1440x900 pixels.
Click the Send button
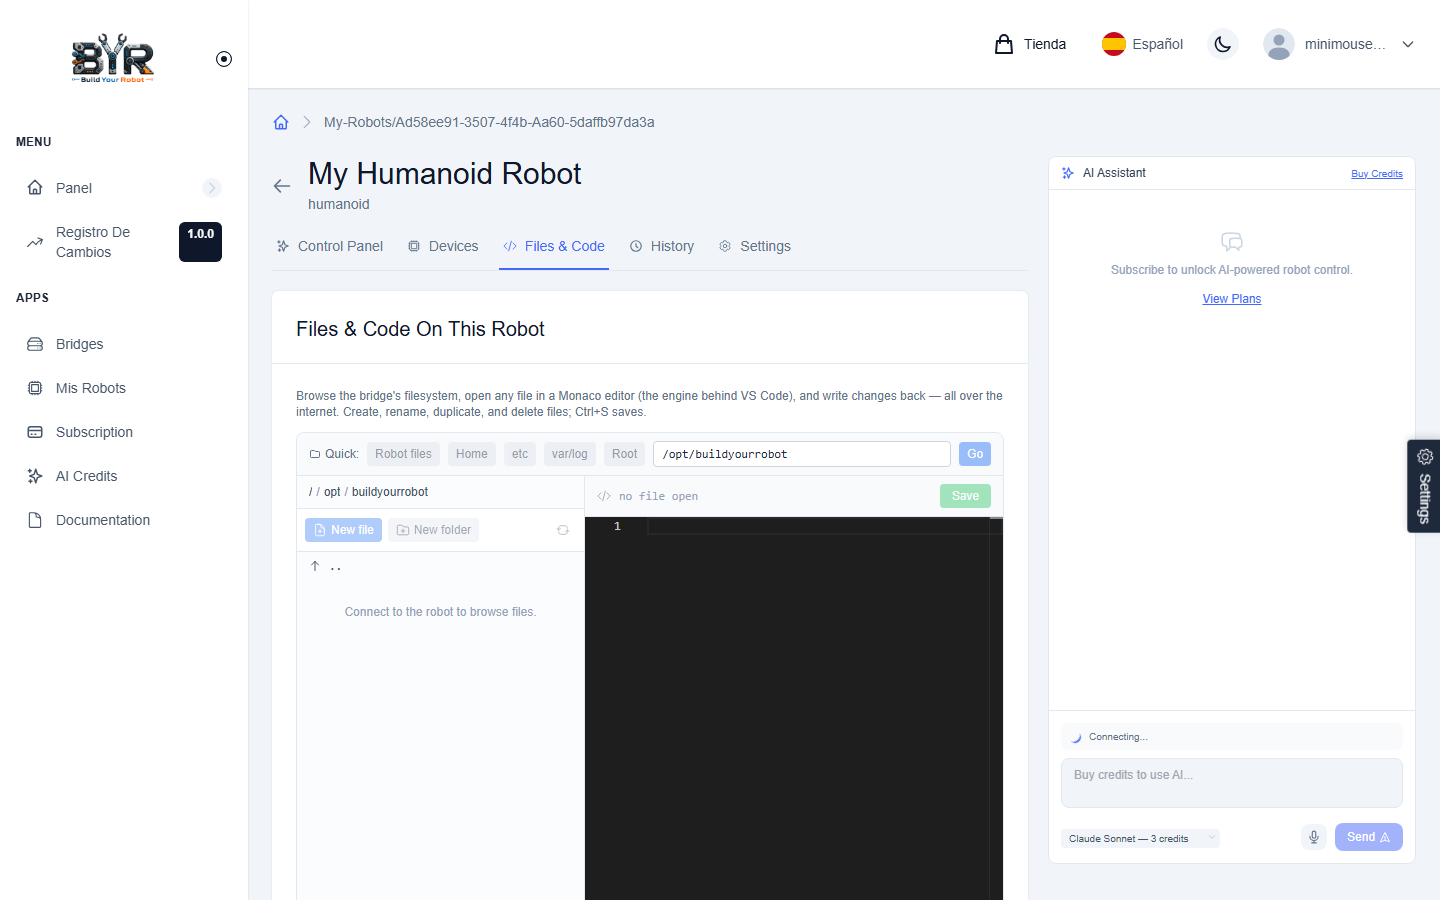pyautogui.click(x=1369, y=837)
